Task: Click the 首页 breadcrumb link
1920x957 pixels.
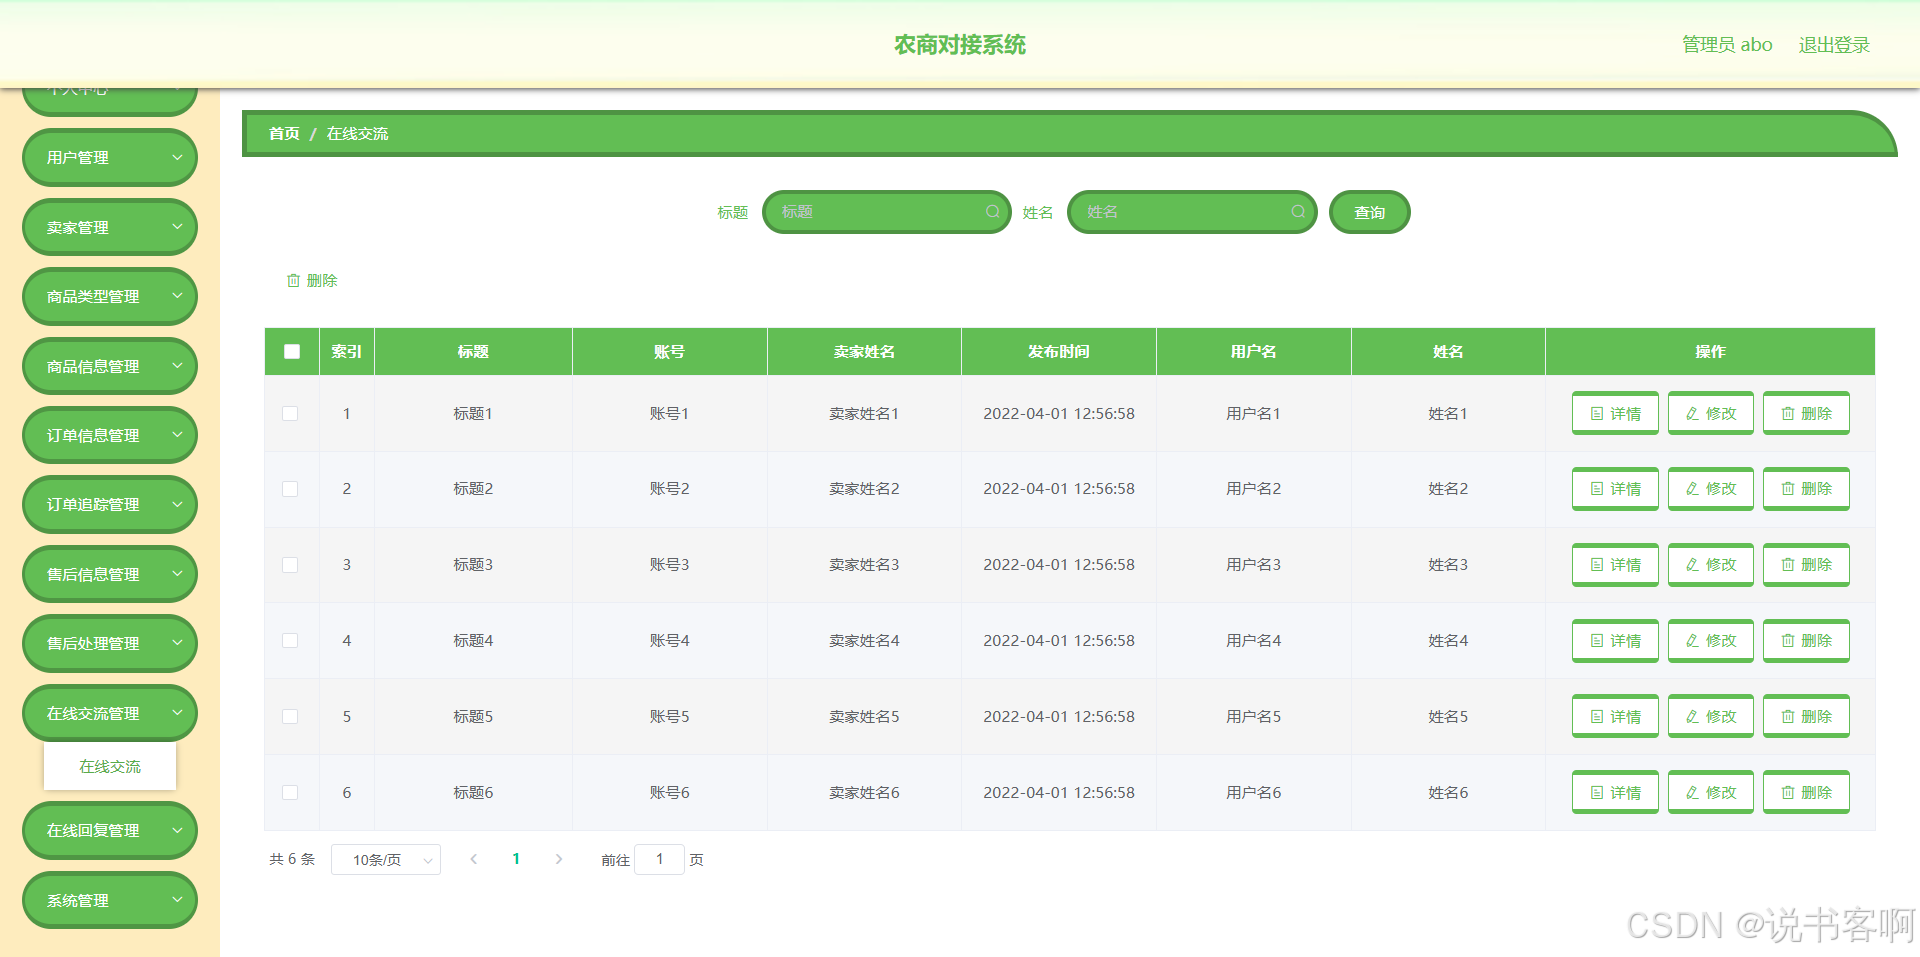Action: pyautogui.click(x=284, y=134)
